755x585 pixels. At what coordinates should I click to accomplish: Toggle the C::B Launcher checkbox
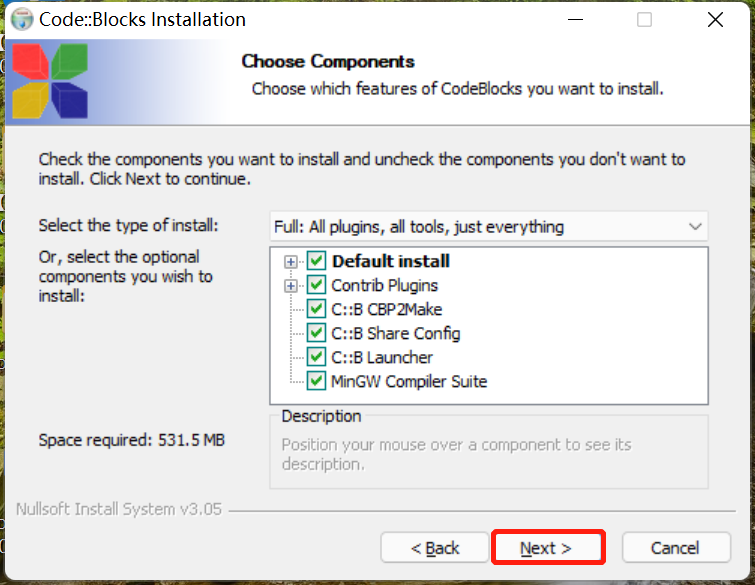point(317,357)
